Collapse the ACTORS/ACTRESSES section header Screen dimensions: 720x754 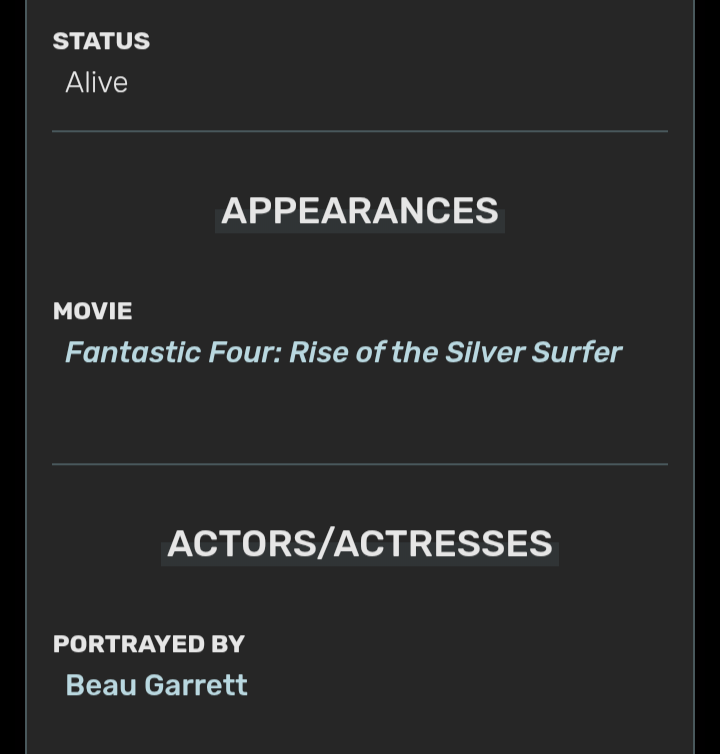point(360,543)
